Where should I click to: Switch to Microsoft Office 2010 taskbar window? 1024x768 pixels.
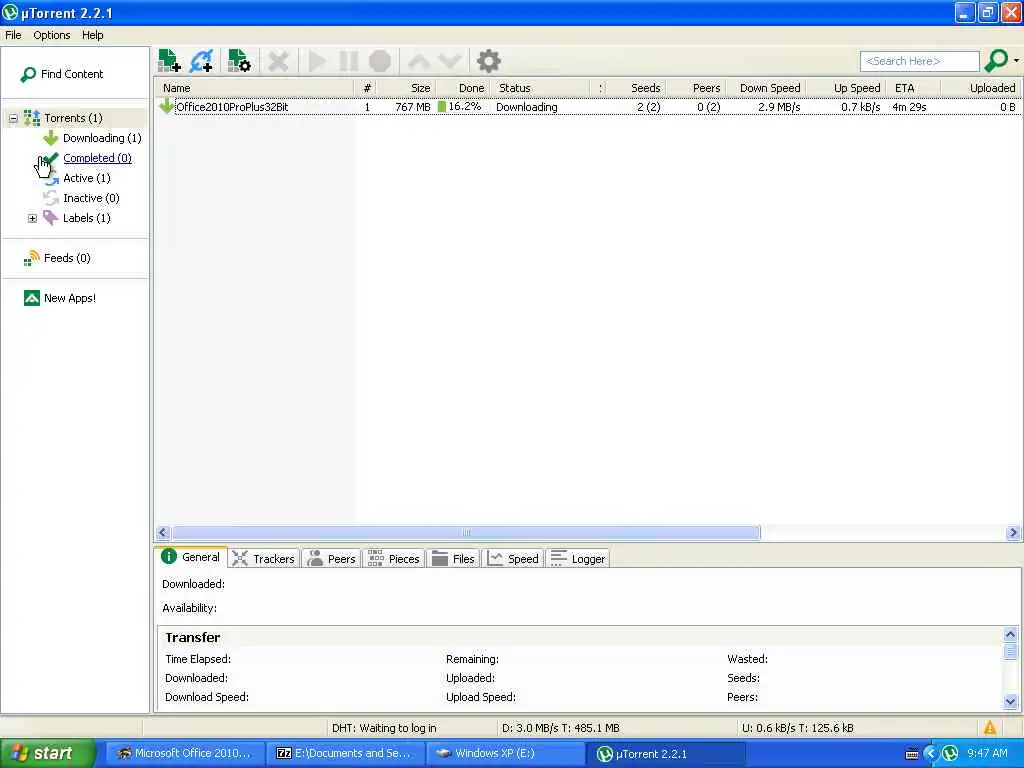185,754
